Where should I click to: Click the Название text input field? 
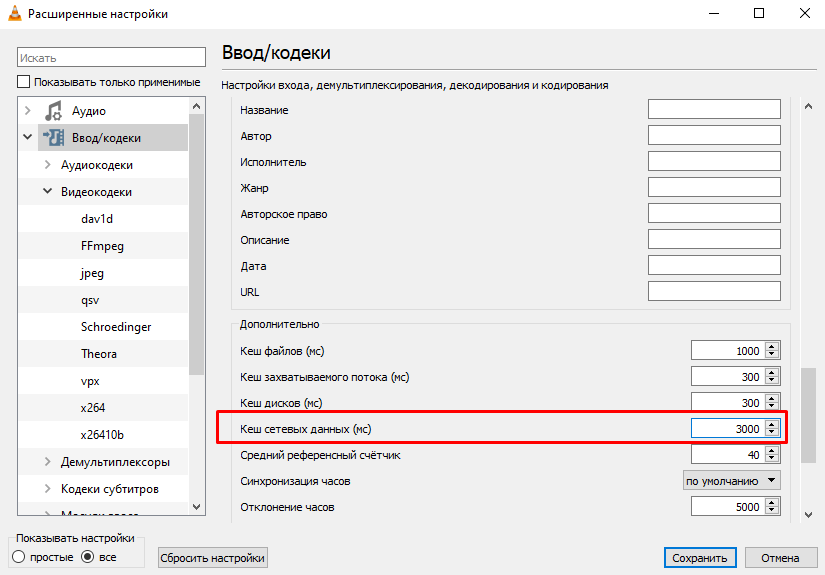pos(713,110)
